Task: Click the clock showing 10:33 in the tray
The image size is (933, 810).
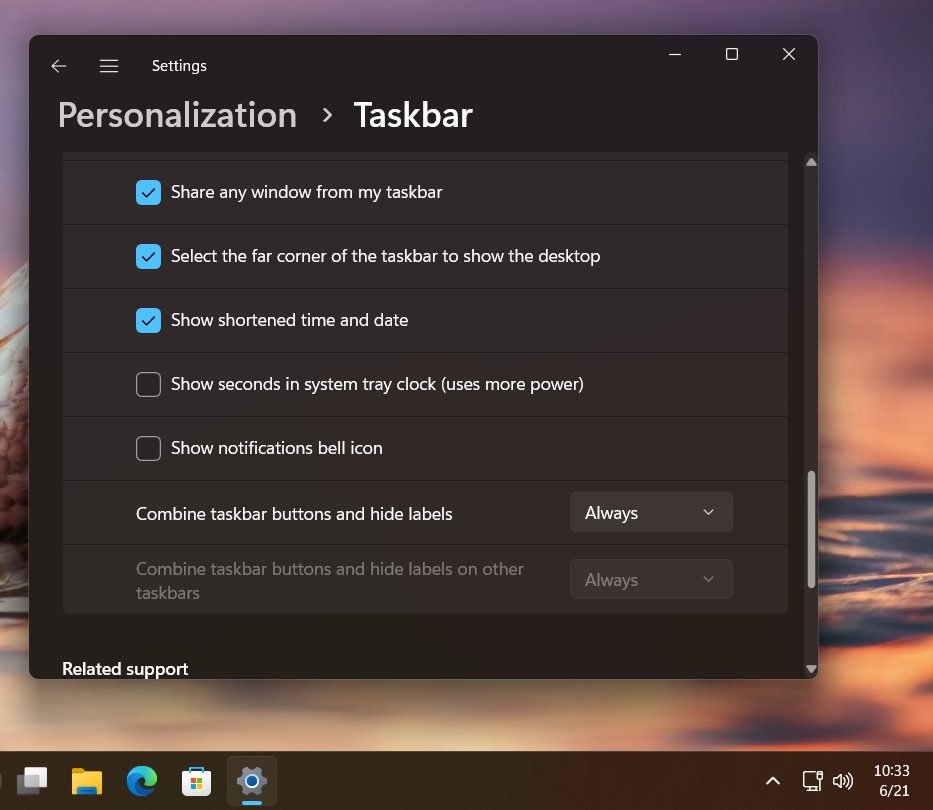Action: pos(891,781)
